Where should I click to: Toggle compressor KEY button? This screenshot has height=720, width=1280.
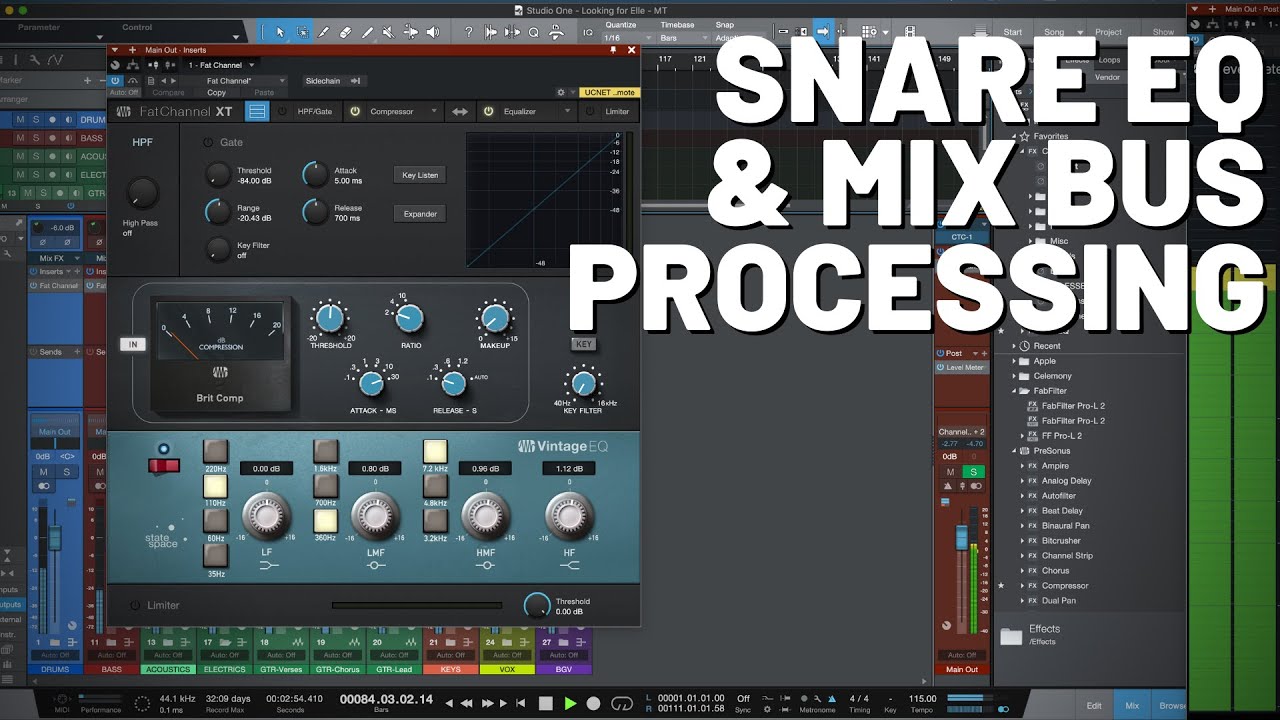[584, 344]
